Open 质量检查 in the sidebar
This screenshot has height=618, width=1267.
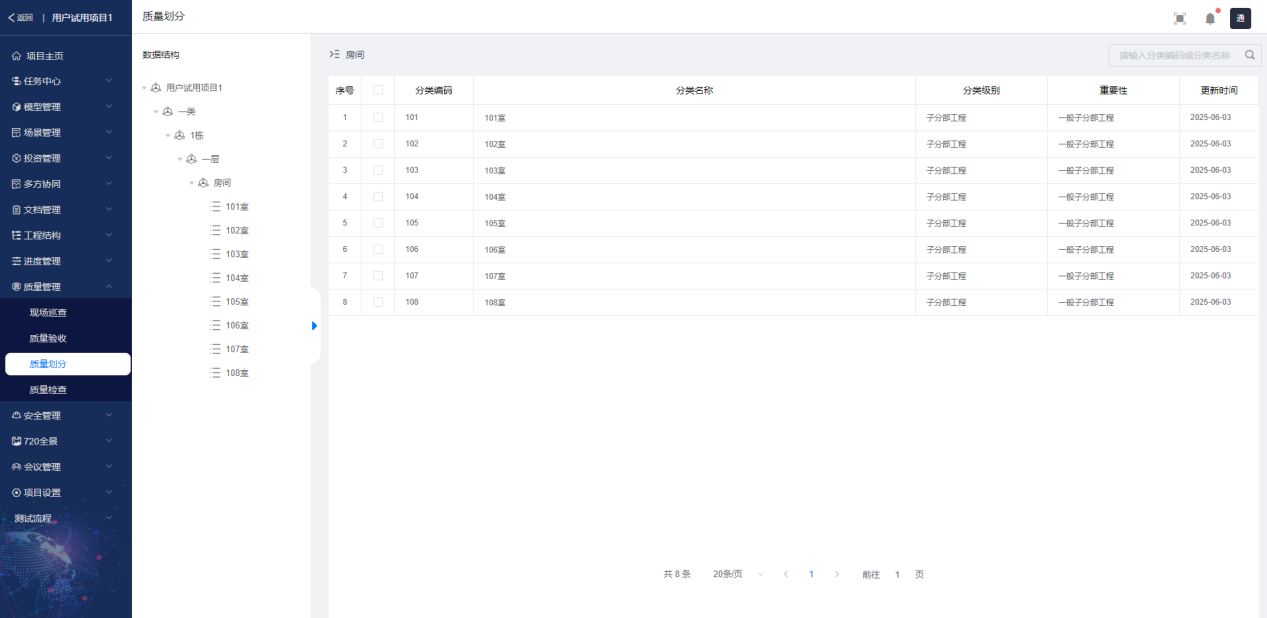pyautogui.click(x=48, y=389)
